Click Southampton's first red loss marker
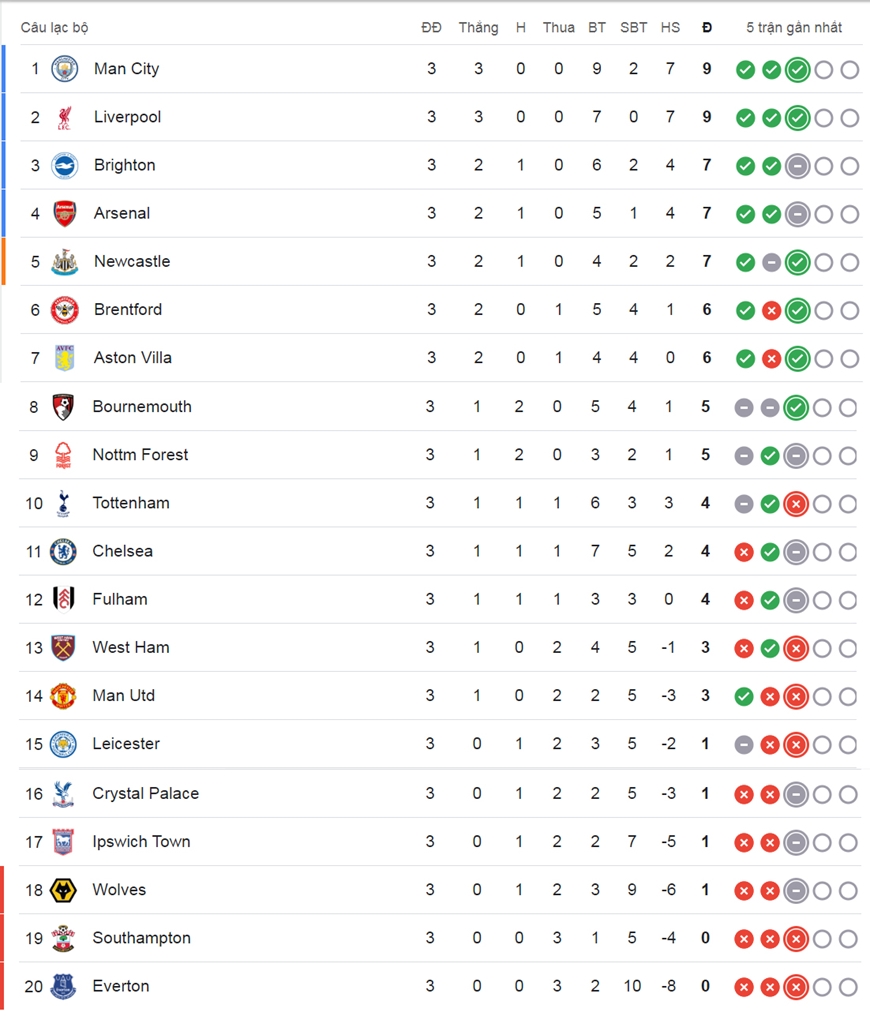 (x=744, y=938)
